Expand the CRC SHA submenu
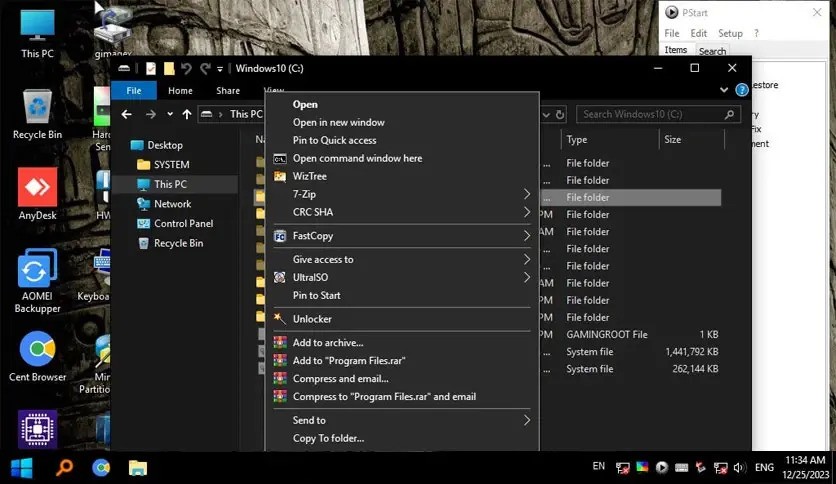Viewport: 836px width, 484px height. coord(527,212)
